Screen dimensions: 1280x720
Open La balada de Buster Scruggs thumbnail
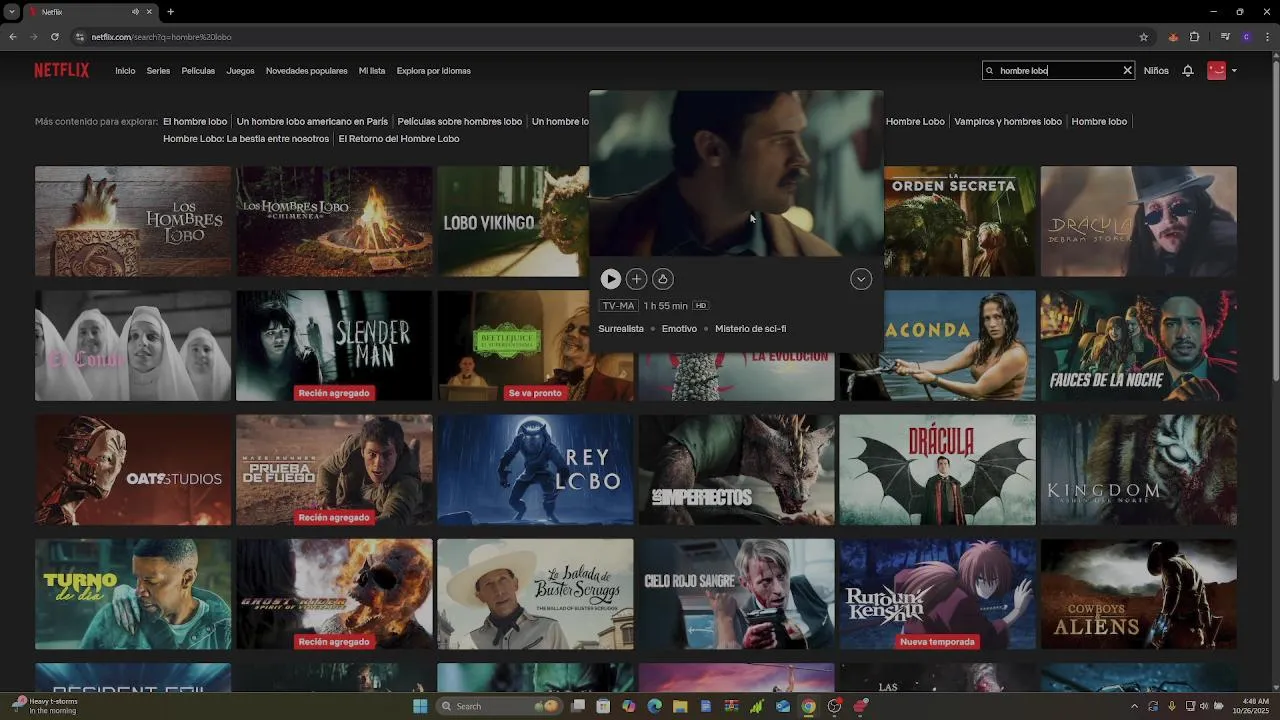point(535,594)
